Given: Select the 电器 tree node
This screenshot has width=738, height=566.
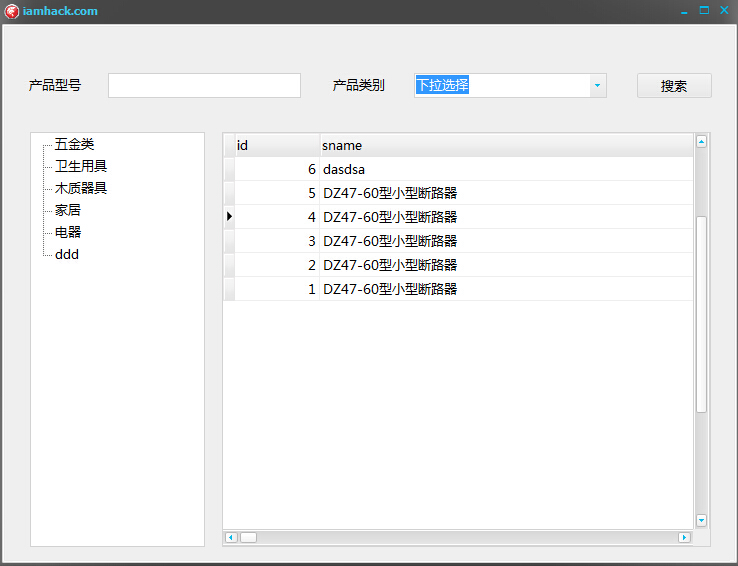Looking at the screenshot, I should coord(68,232).
